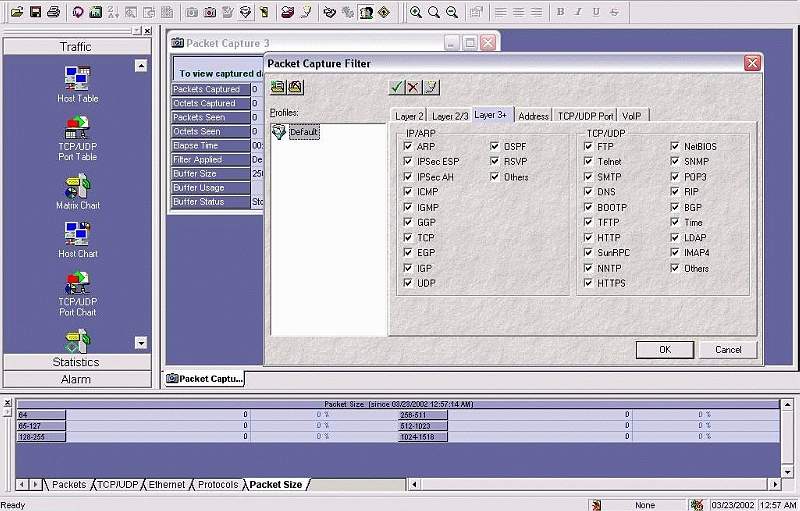Screen dimensions: 800x511
Task: Uncheck the HTTPS checkbox
Action: [x=588, y=283]
